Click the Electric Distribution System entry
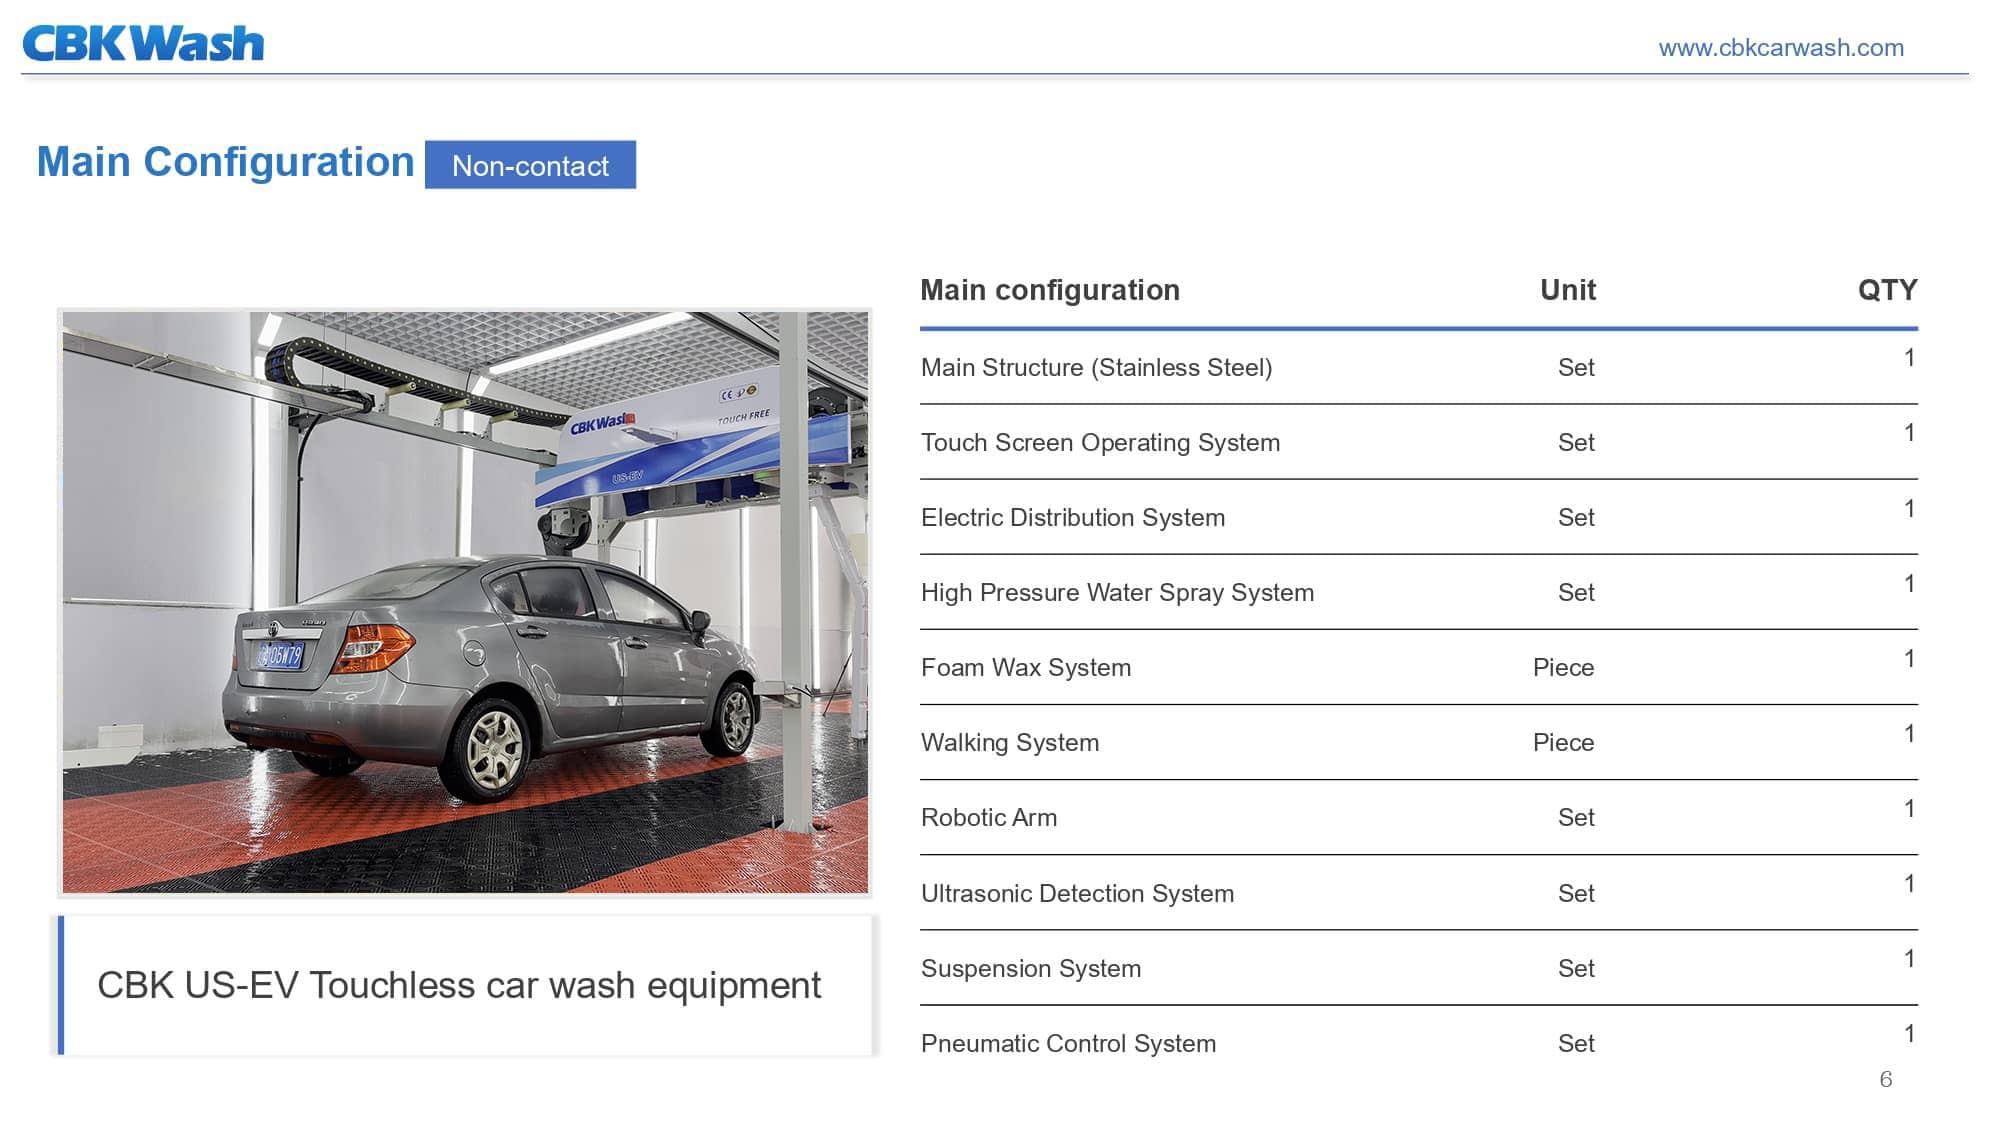Image resolution: width=2000 pixels, height=1125 pixels. (x=1072, y=518)
